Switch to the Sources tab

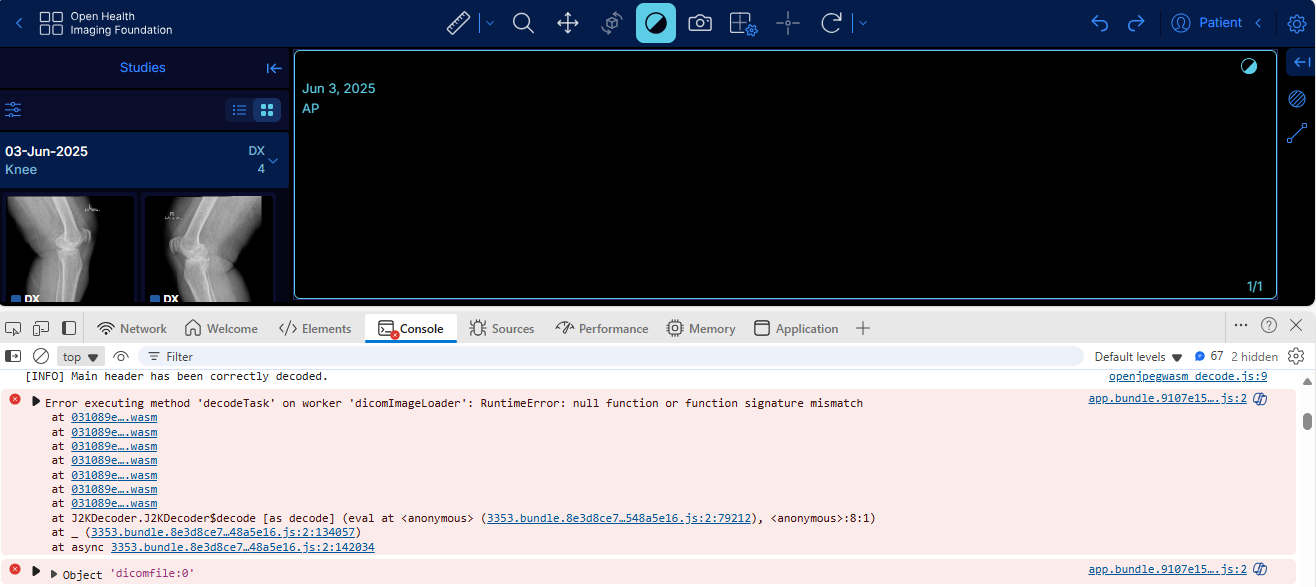point(502,328)
